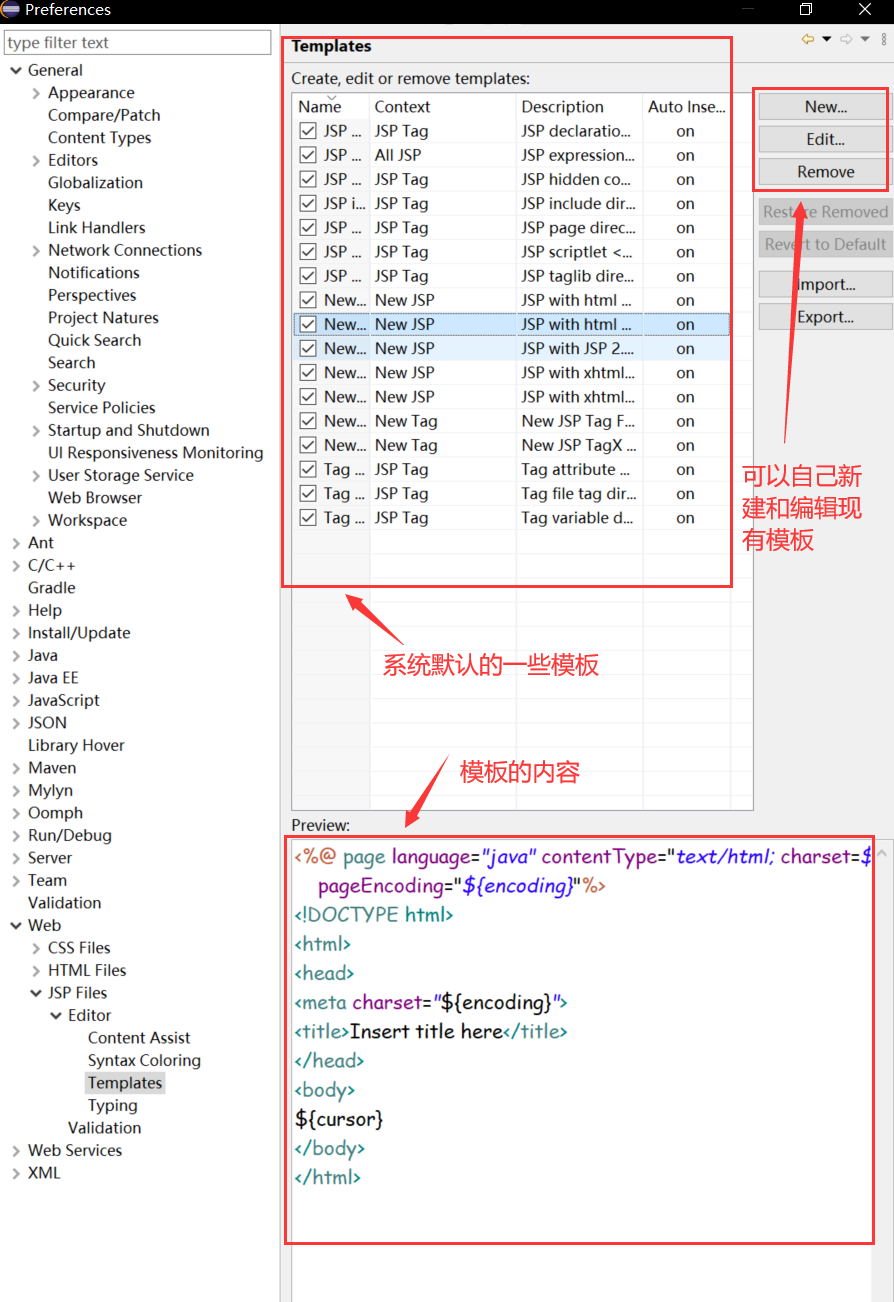Expand the Web Services node
This screenshot has height=1302, width=894.
coord(18,1149)
